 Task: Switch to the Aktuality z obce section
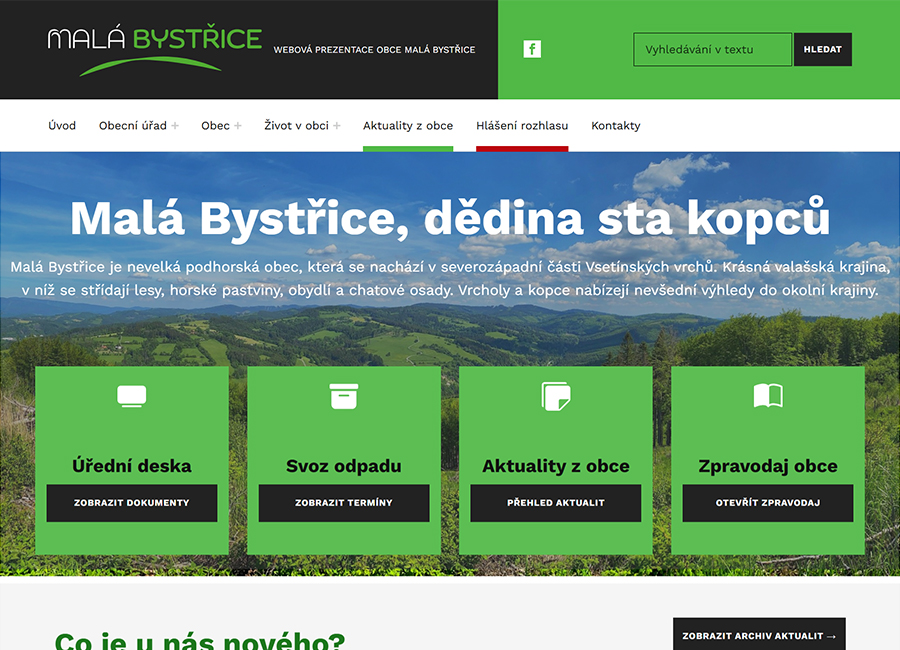pyautogui.click(x=407, y=126)
